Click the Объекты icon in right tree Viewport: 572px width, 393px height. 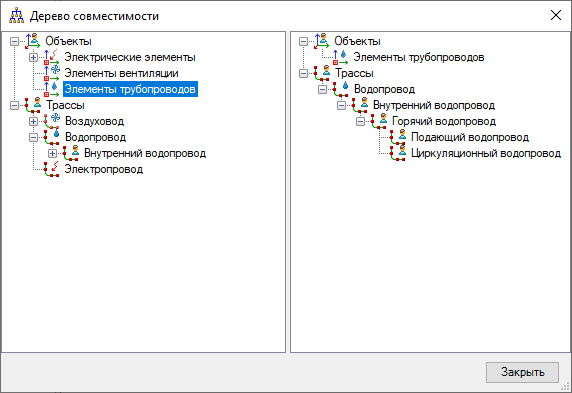point(322,41)
